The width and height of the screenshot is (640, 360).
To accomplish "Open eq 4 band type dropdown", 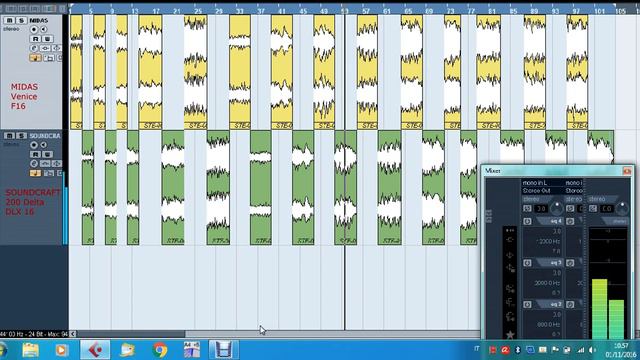I will [550, 221].
